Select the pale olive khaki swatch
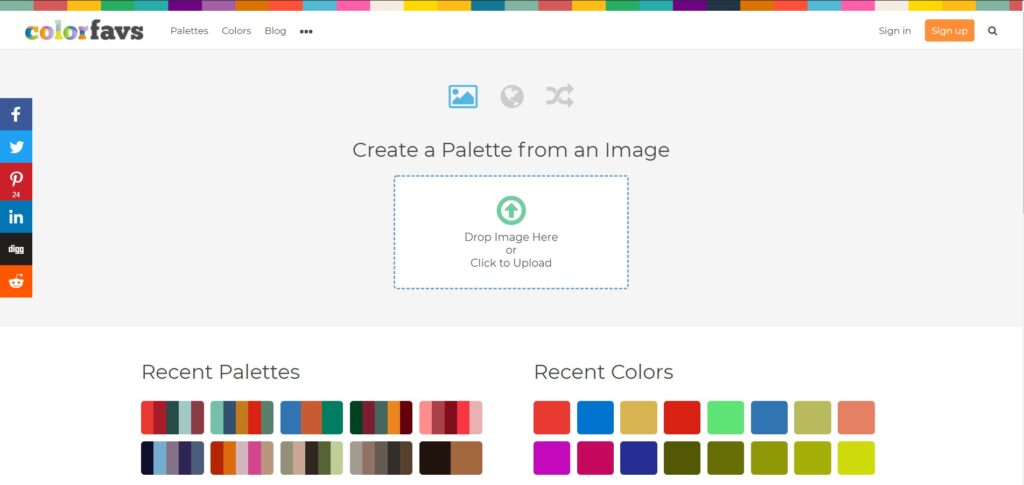The image size is (1024, 485). (x=813, y=418)
